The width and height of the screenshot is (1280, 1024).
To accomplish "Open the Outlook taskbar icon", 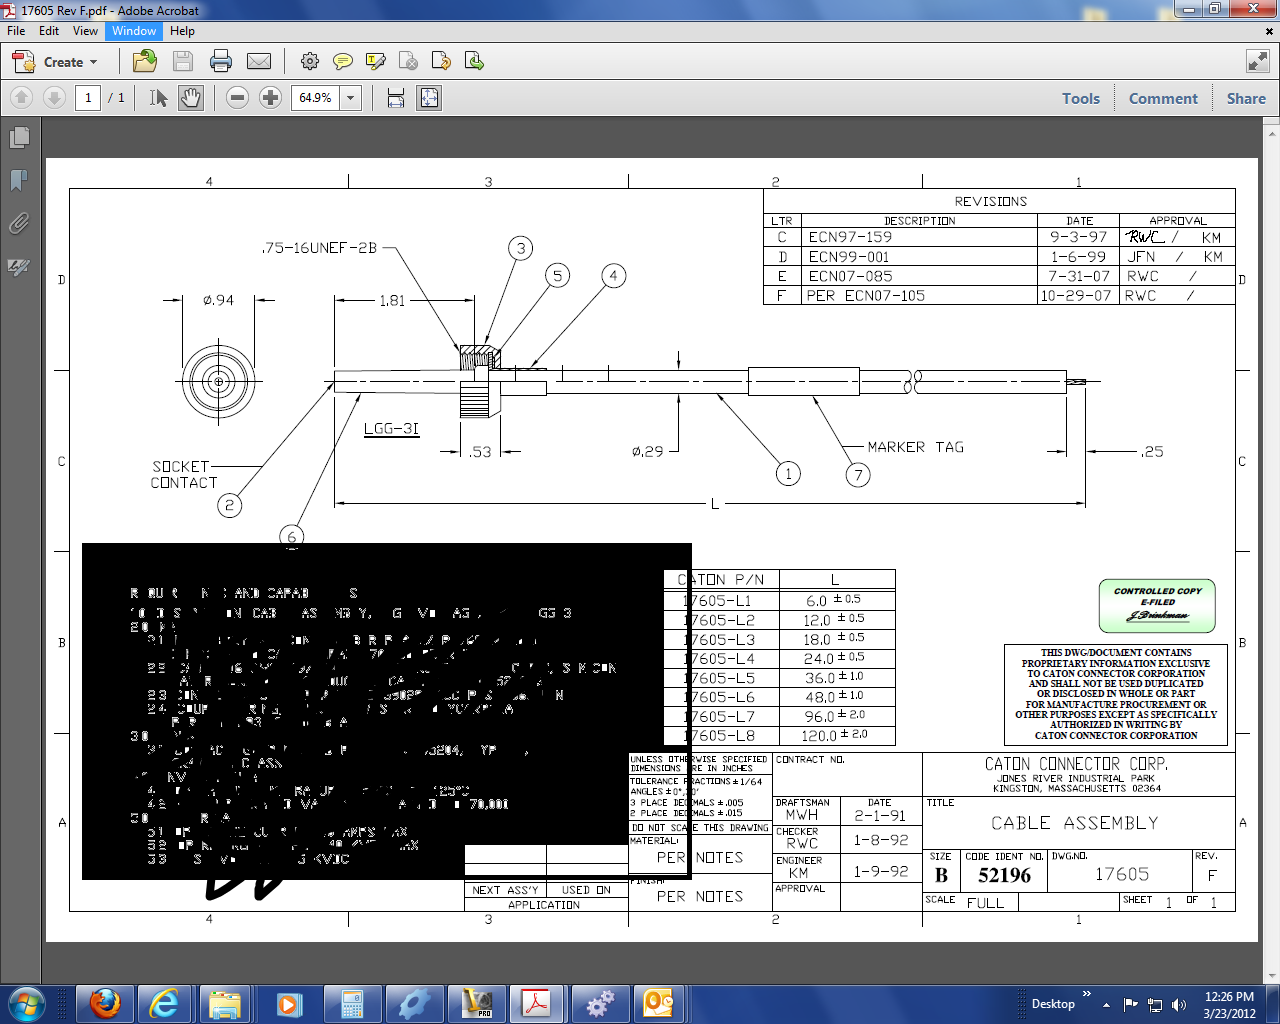I will pos(659,1003).
